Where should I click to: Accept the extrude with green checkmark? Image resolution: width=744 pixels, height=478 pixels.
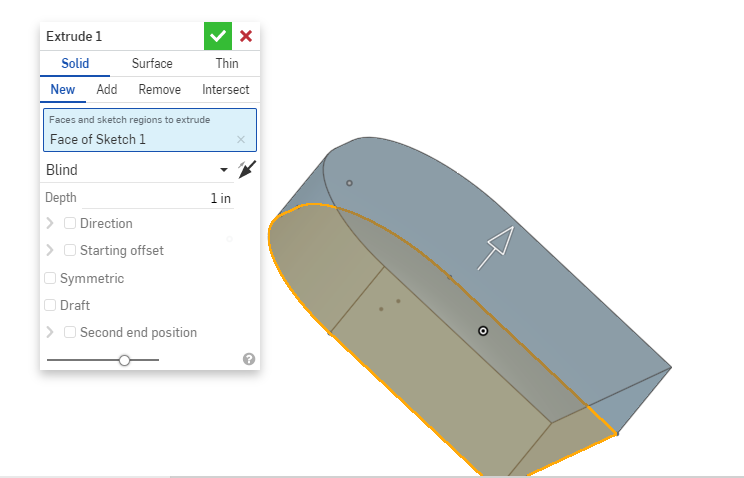coord(218,36)
